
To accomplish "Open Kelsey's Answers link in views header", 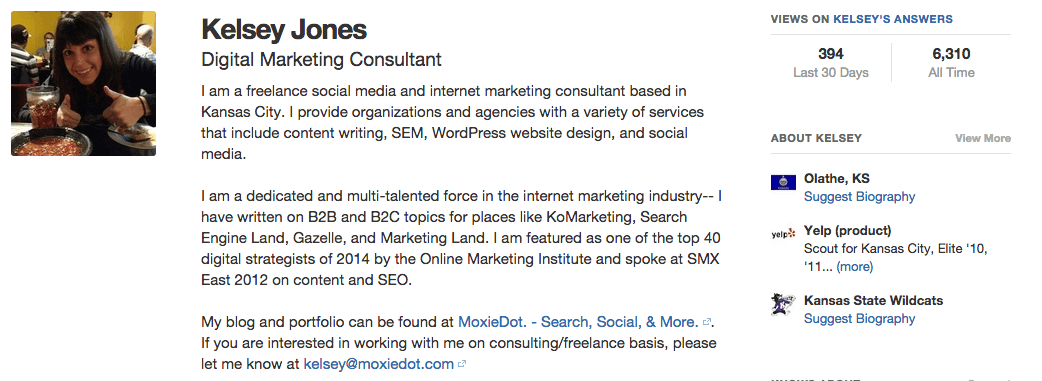I will coord(892,19).
